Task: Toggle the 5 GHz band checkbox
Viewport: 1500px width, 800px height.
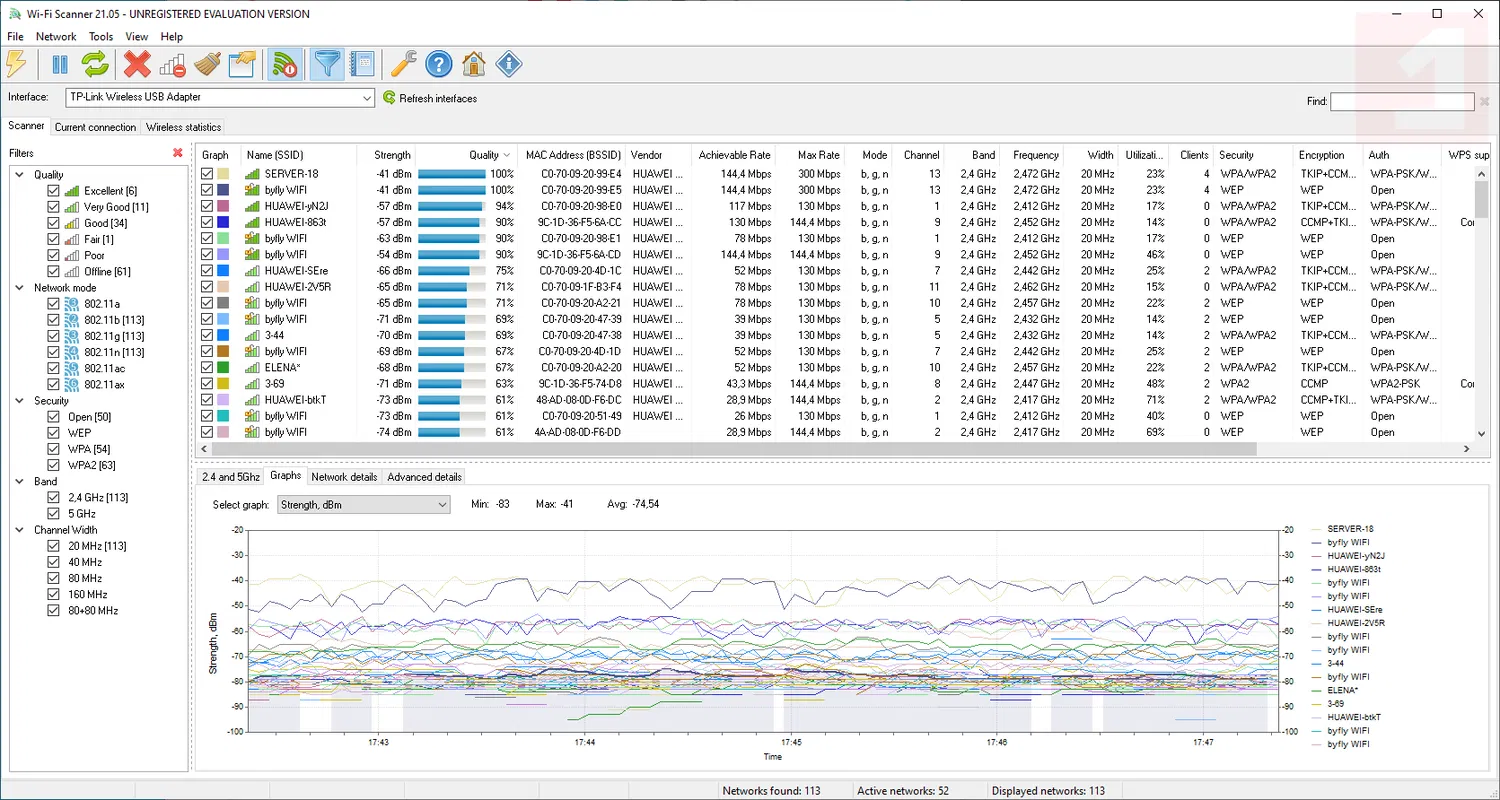Action: click(54, 514)
